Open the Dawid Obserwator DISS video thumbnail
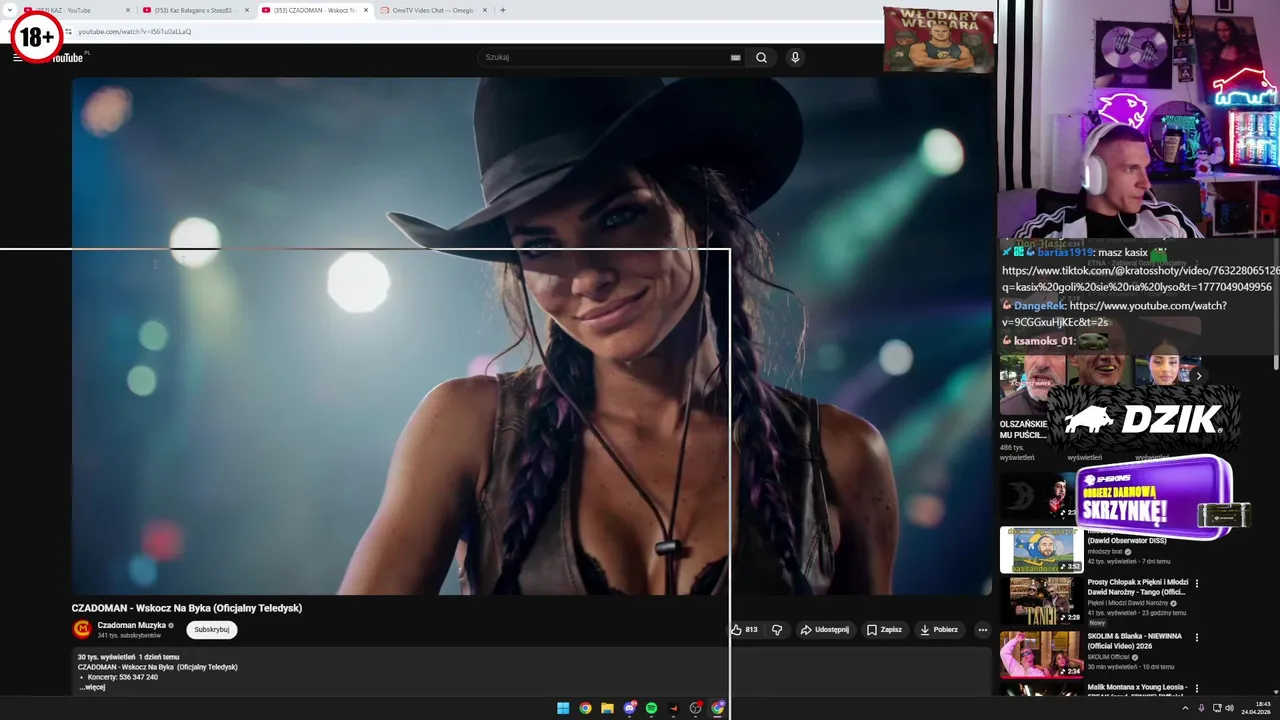The height and width of the screenshot is (720, 1280). click(x=1041, y=549)
